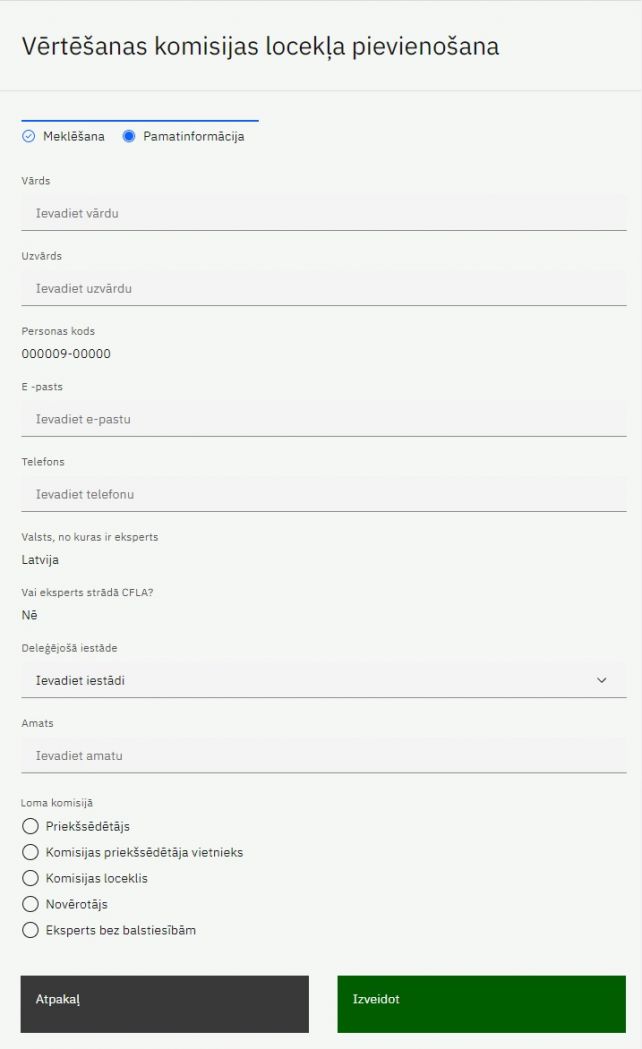The image size is (642, 1049).
Task: Click the Telefons input field
Action: (x=323, y=494)
